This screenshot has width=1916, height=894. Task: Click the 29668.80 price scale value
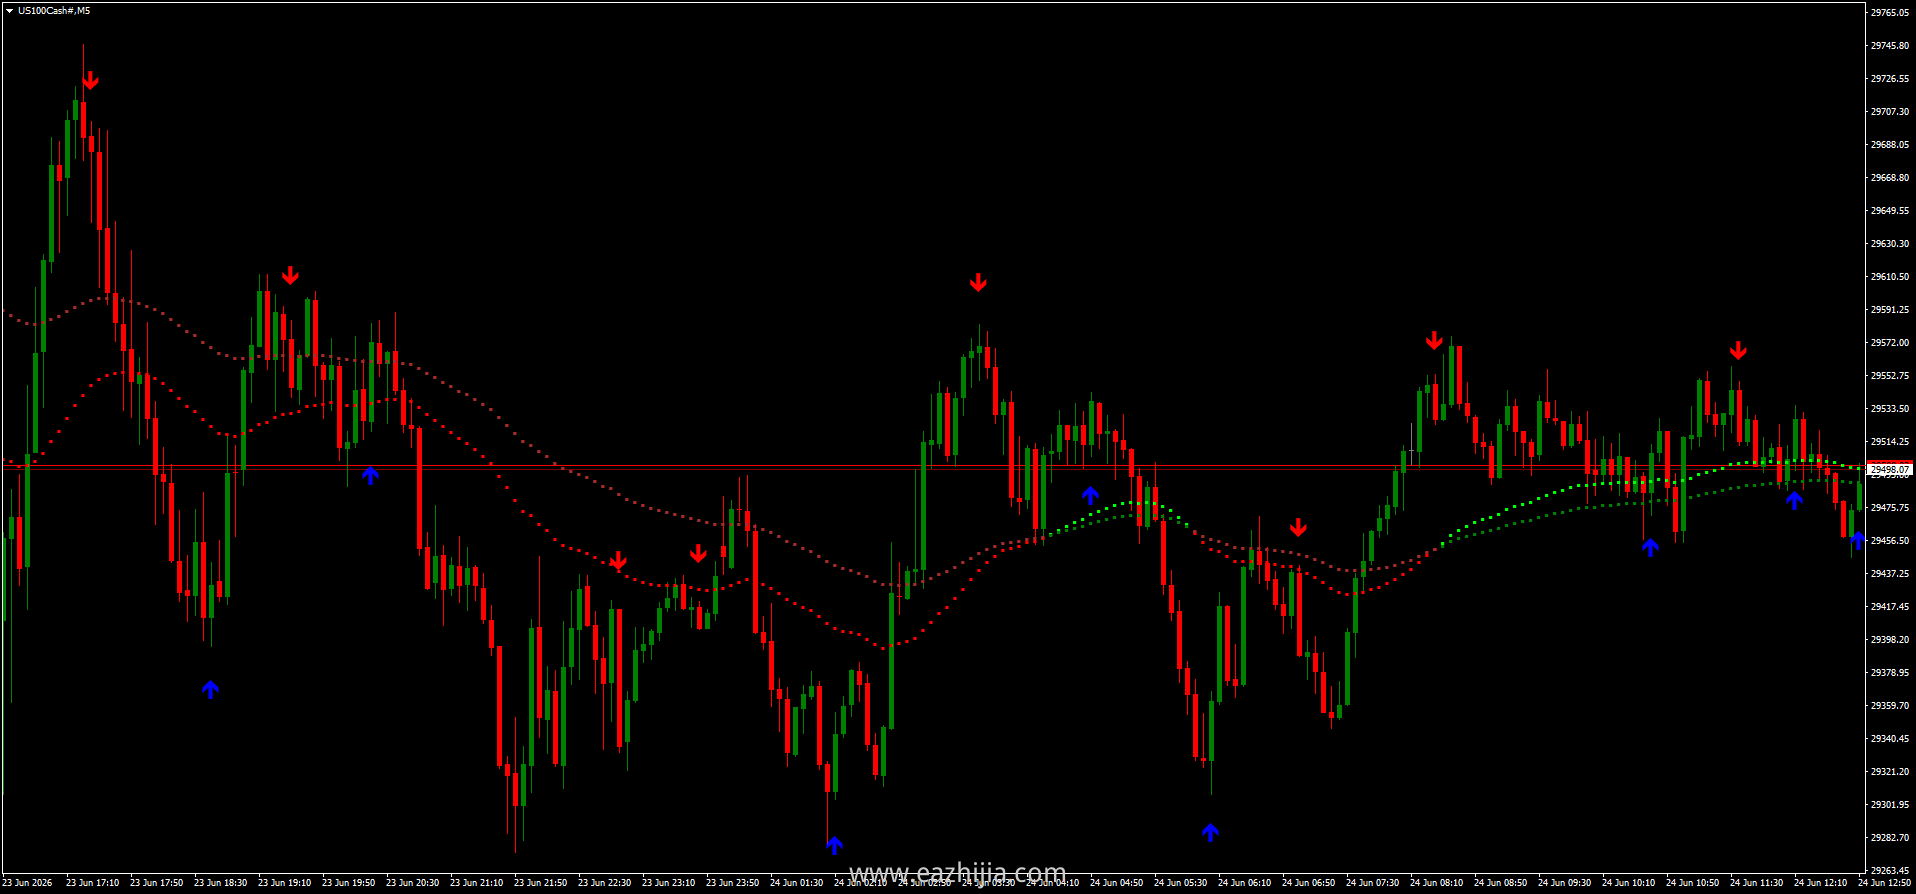(x=1890, y=177)
